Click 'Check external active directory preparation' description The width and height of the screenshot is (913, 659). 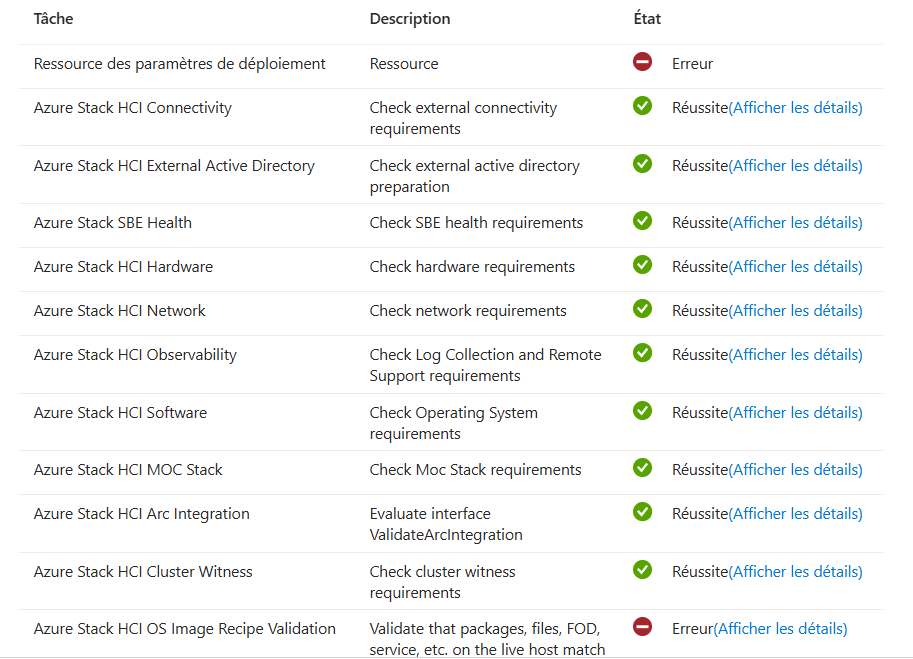tap(475, 176)
